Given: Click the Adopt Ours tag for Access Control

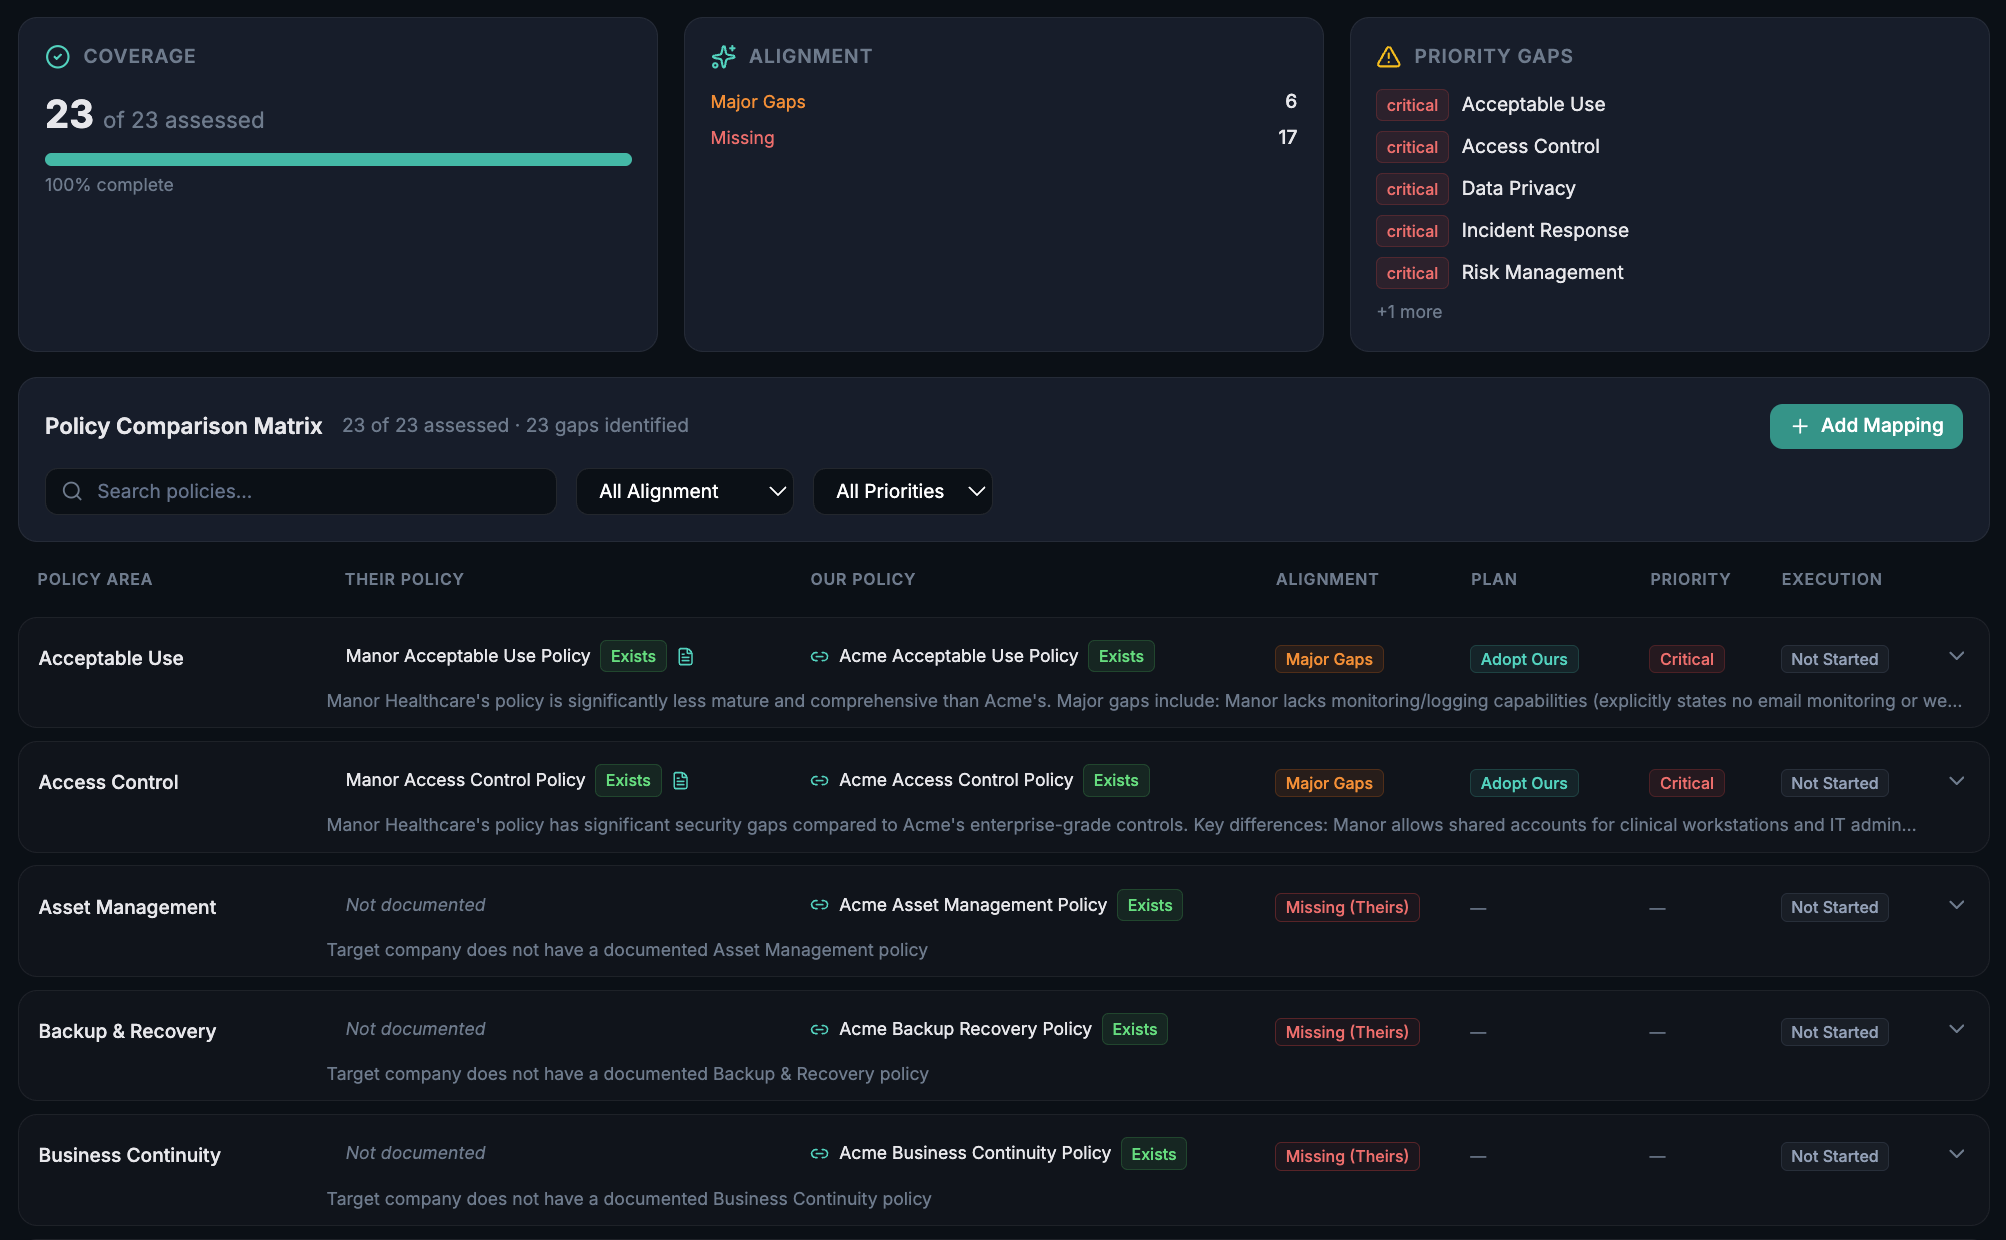Looking at the screenshot, I should (x=1523, y=783).
